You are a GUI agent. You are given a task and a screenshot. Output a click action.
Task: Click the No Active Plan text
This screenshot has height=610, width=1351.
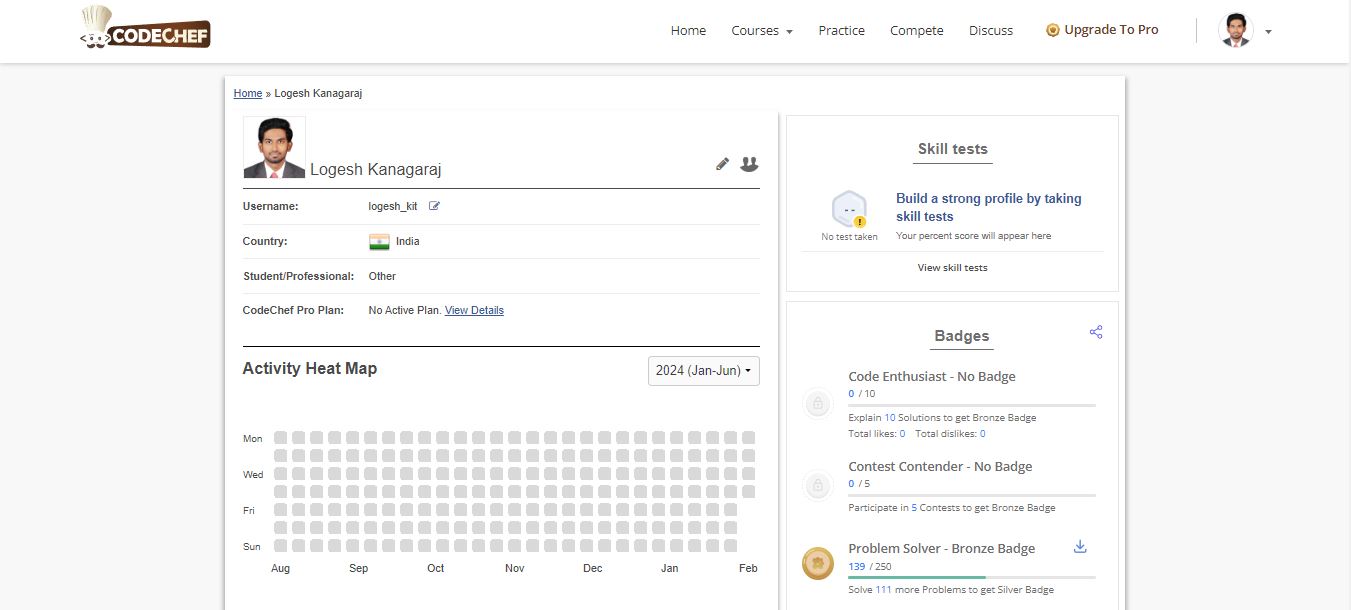click(x=405, y=310)
